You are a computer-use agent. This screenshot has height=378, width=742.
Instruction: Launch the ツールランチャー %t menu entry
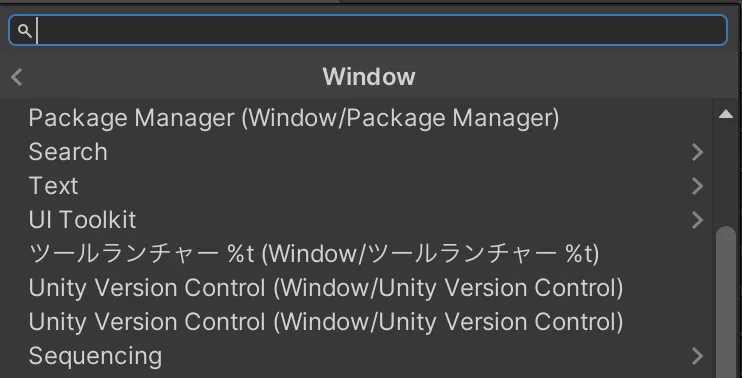pyautogui.click(x=314, y=254)
